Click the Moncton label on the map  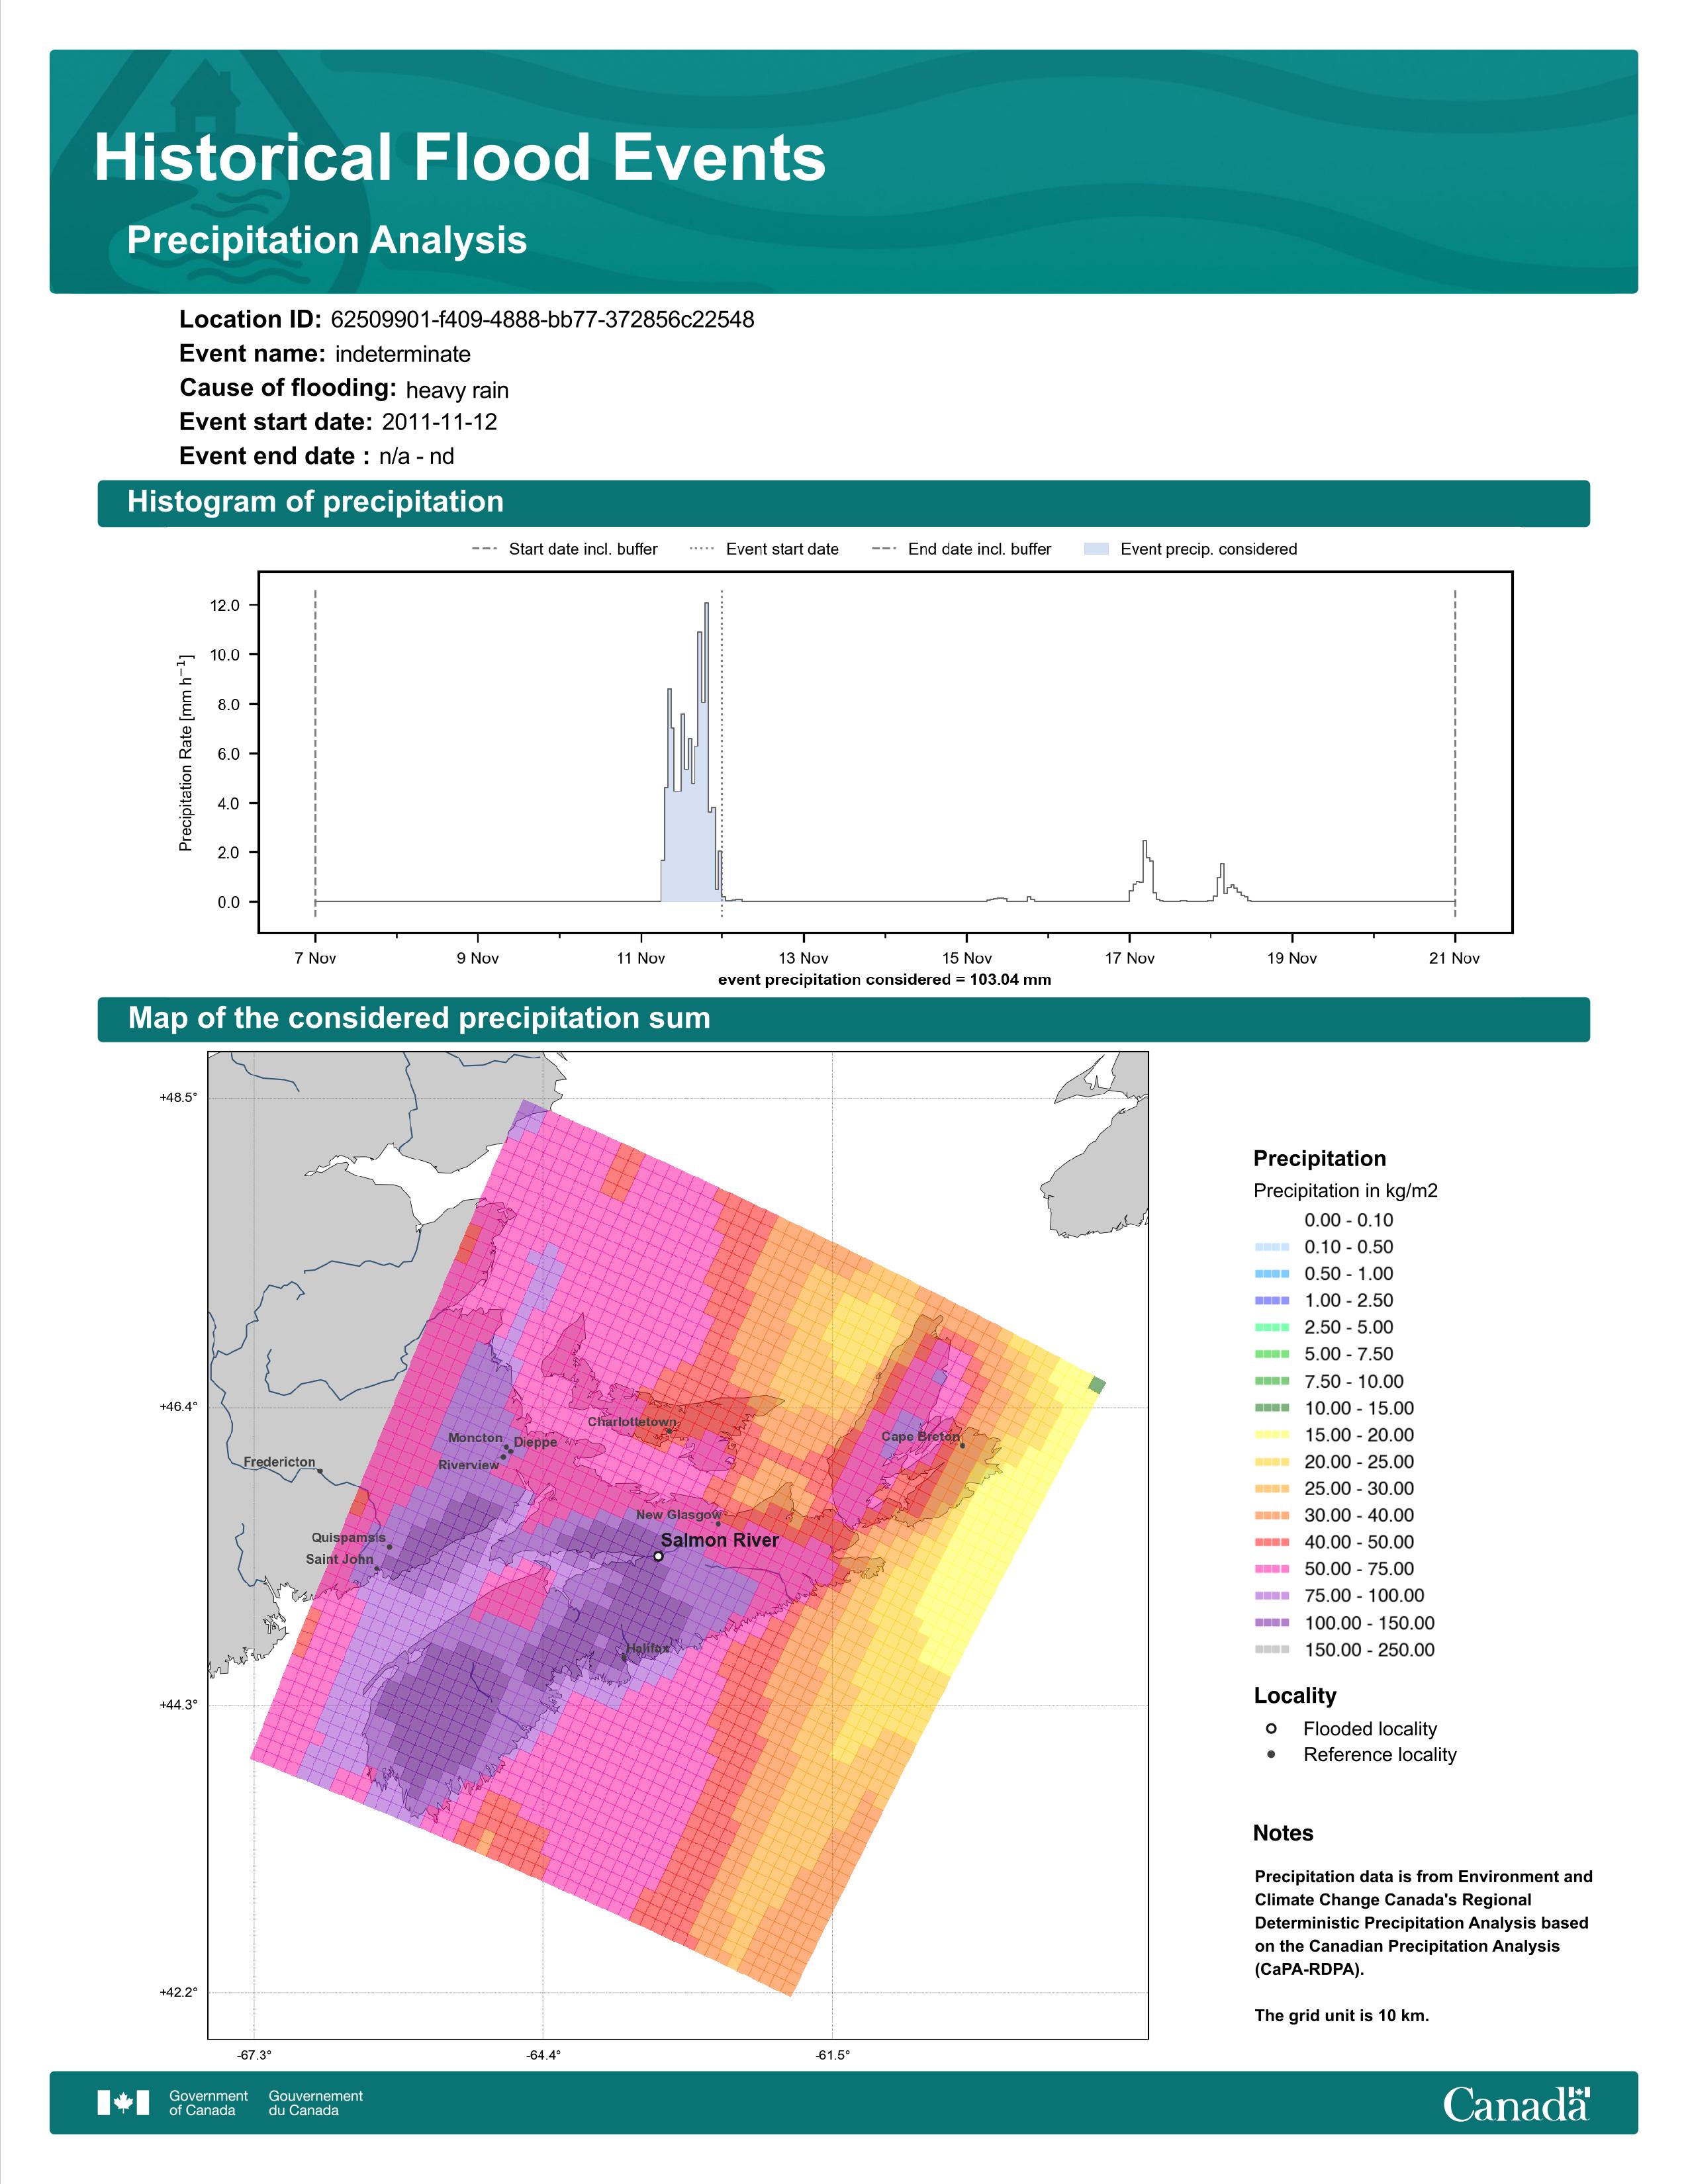pos(475,1438)
